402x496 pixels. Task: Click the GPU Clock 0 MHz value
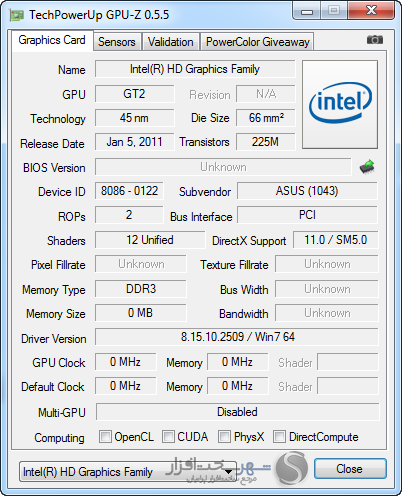pyautogui.click(x=126, y=362)
